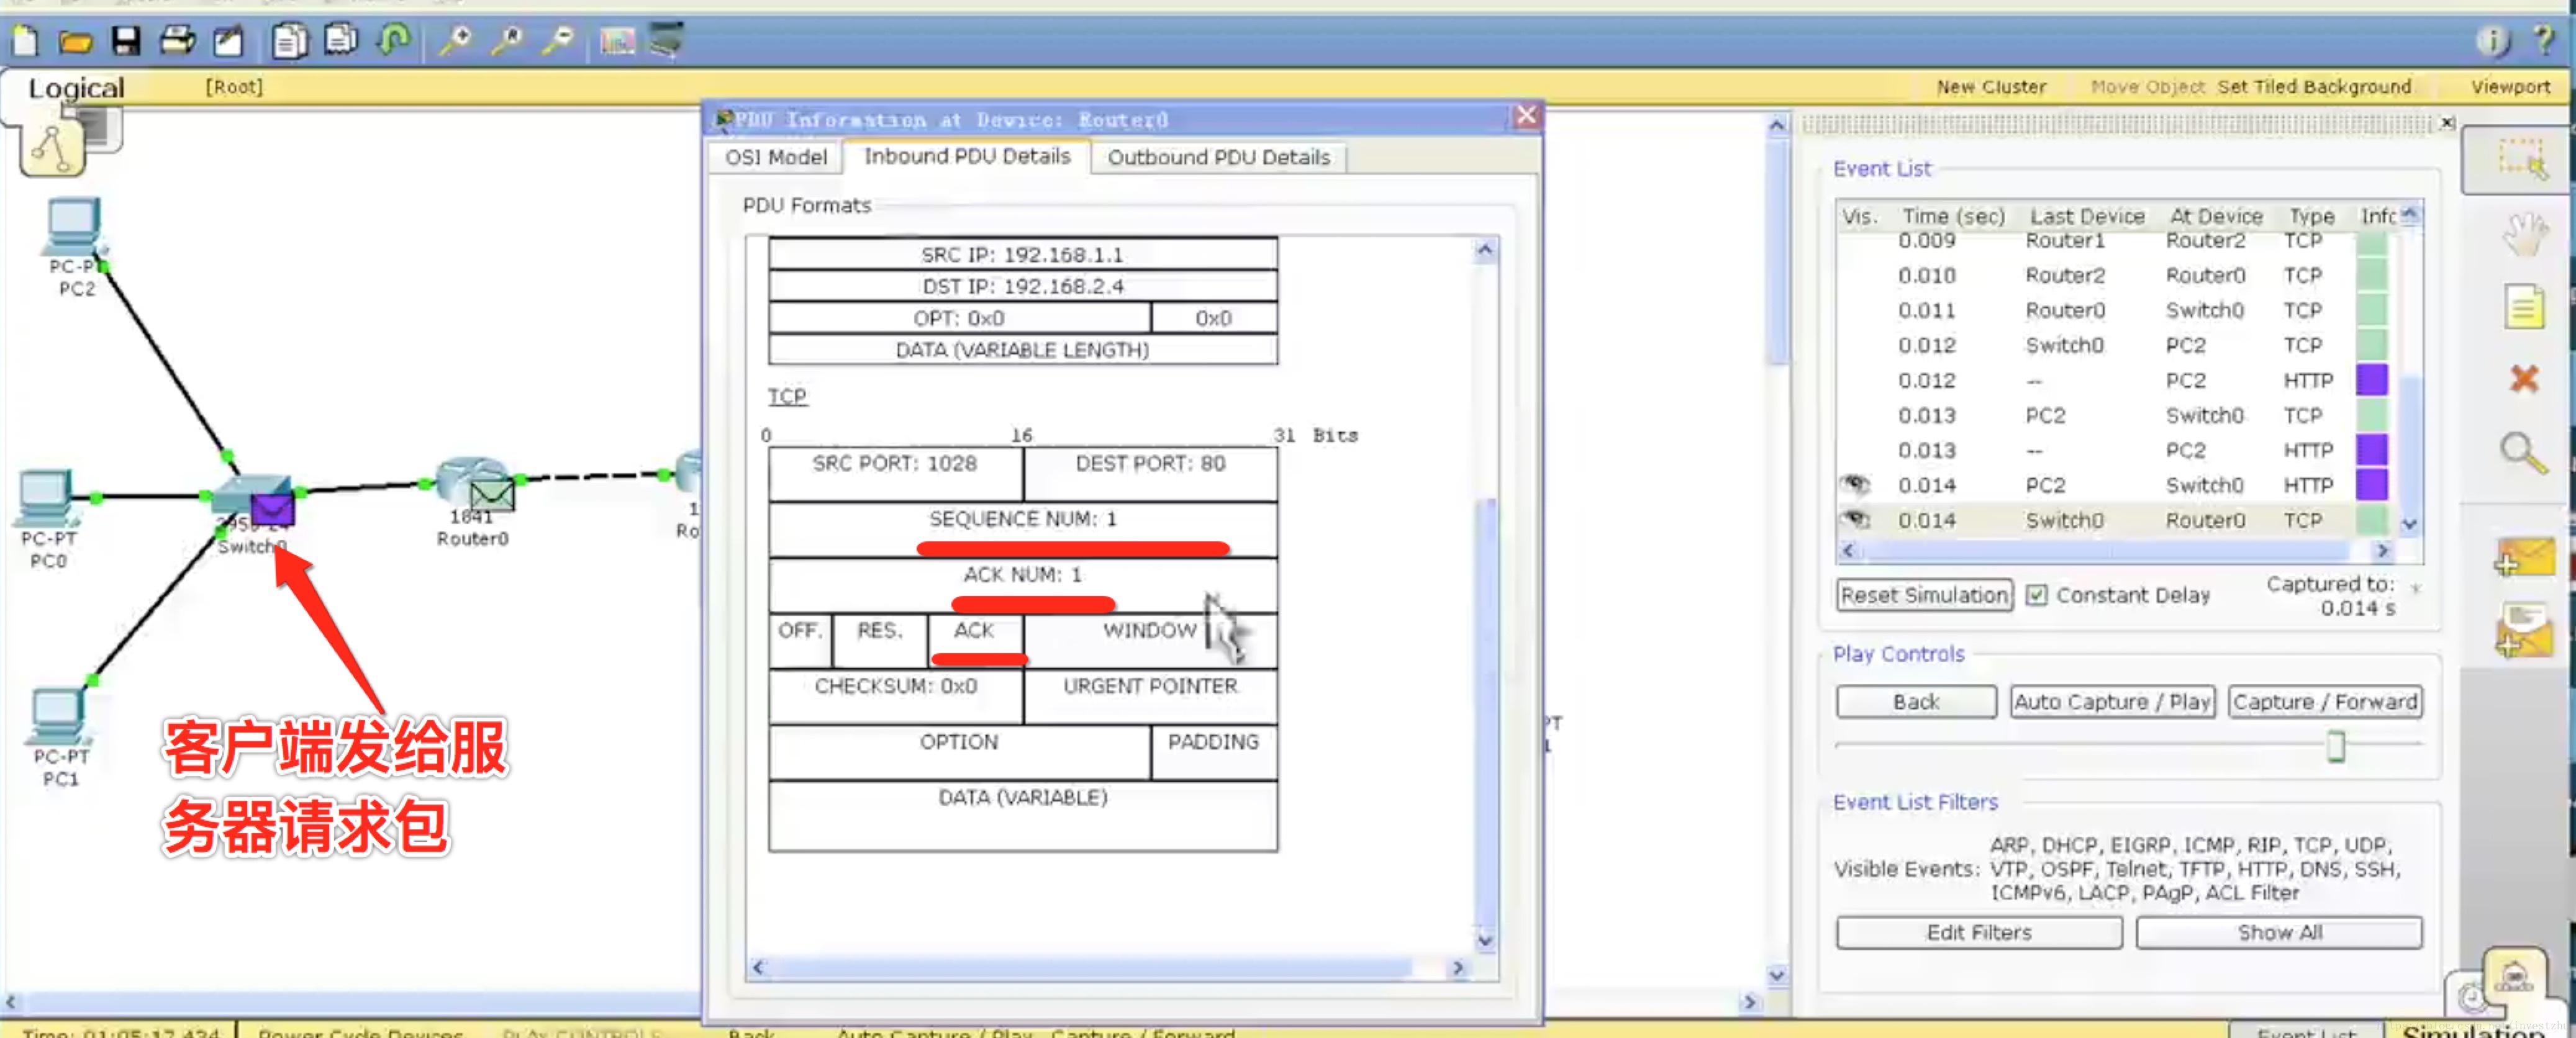Open the Activity Wizard toolbar icon
This screenshot has width=2576, height=1038.
tap(229, 40)
